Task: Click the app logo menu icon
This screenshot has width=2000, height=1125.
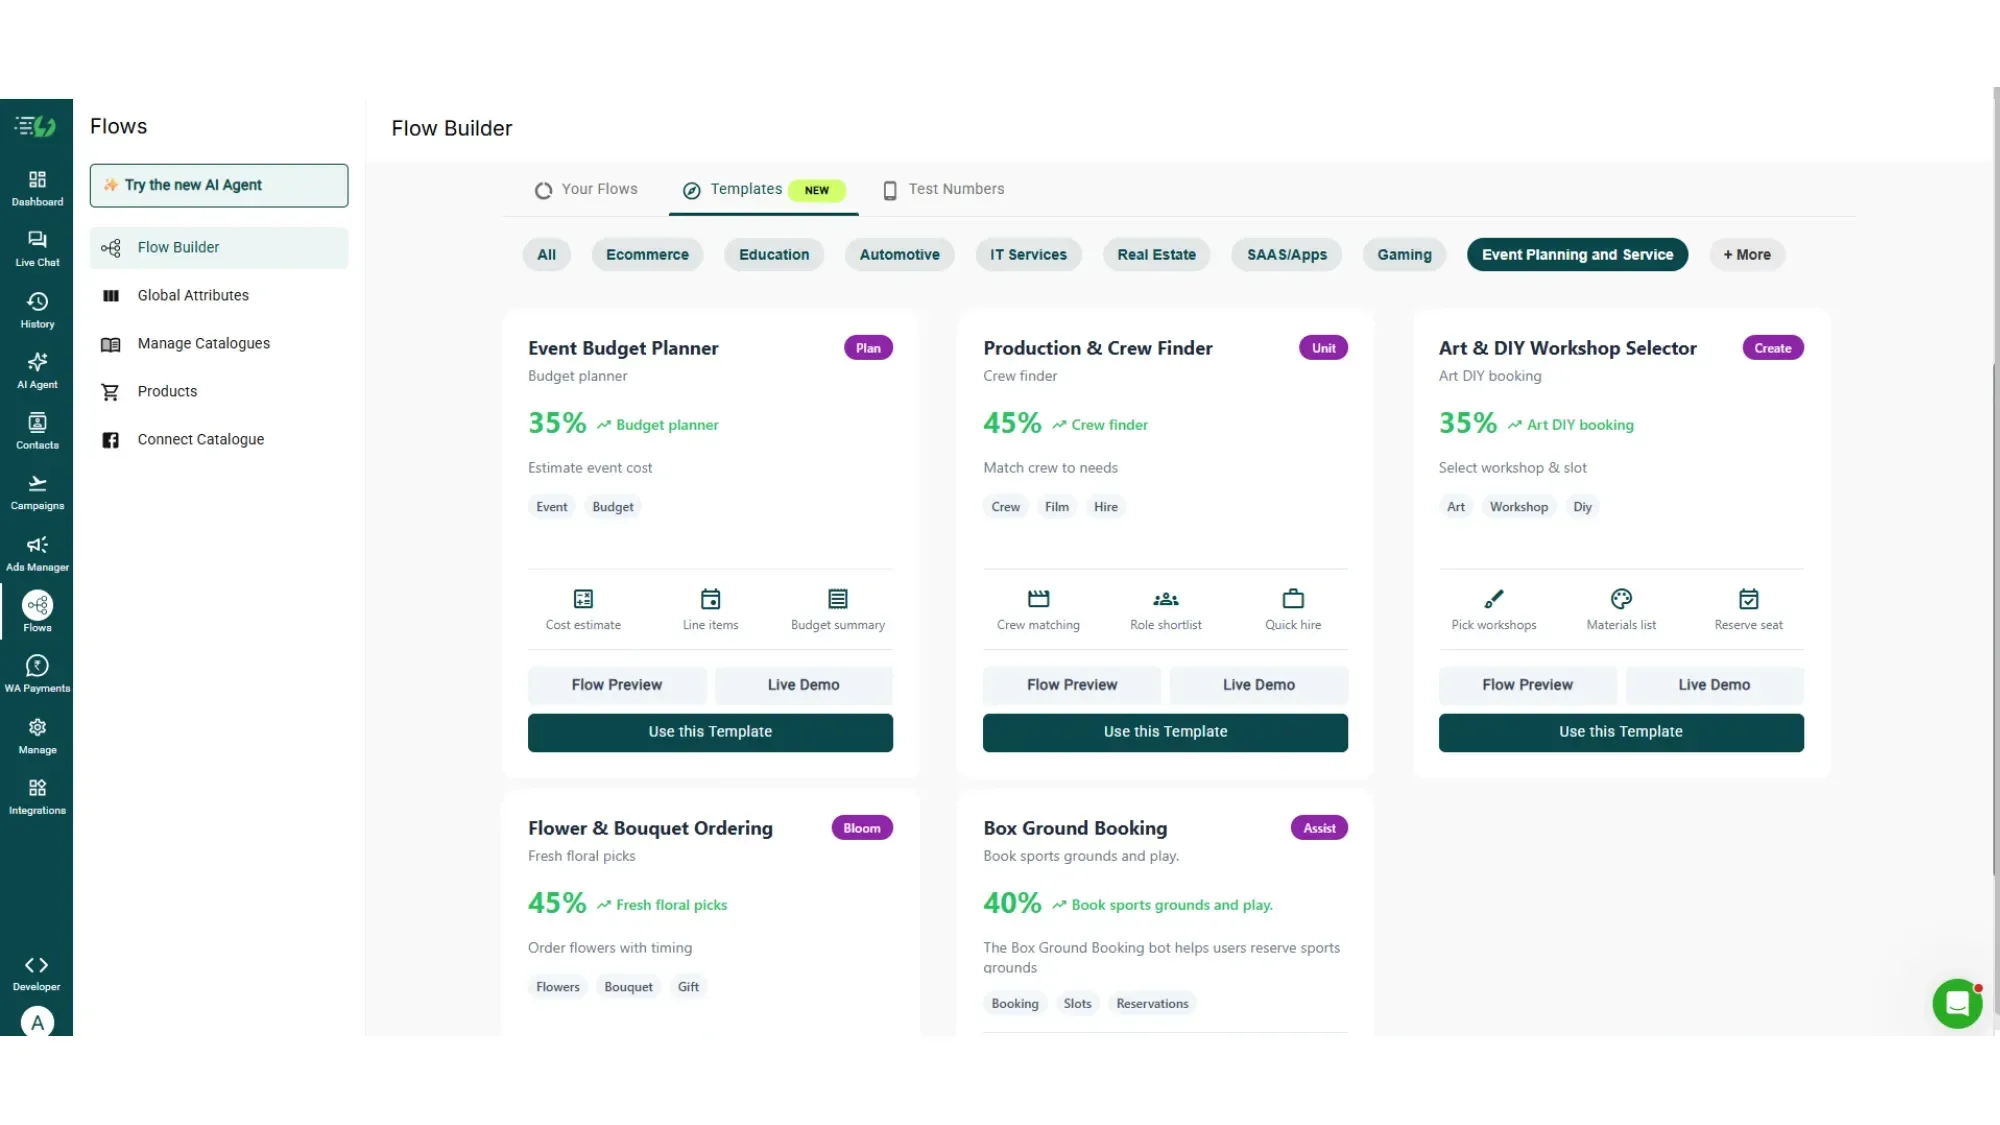Action: click(x=35, y=126)
